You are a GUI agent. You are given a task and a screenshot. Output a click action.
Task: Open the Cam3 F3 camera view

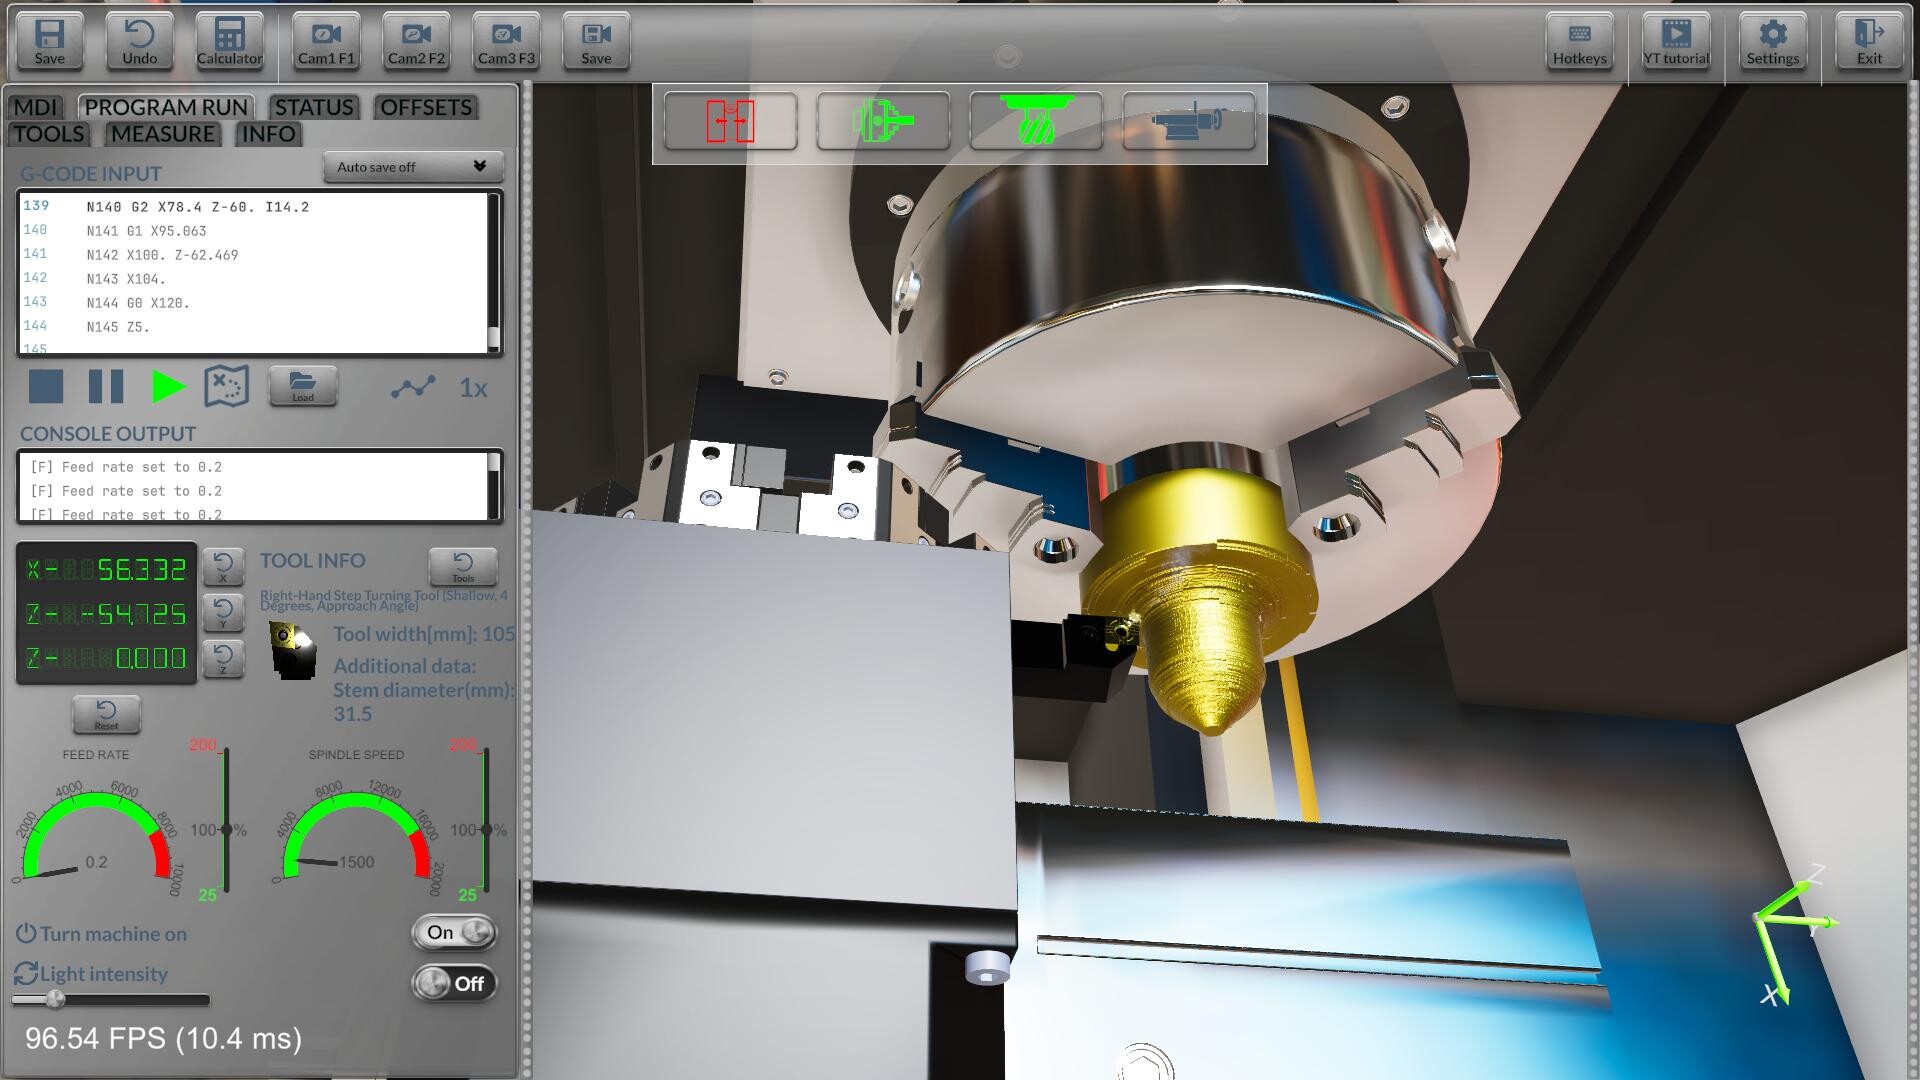[x=504, y=42]
